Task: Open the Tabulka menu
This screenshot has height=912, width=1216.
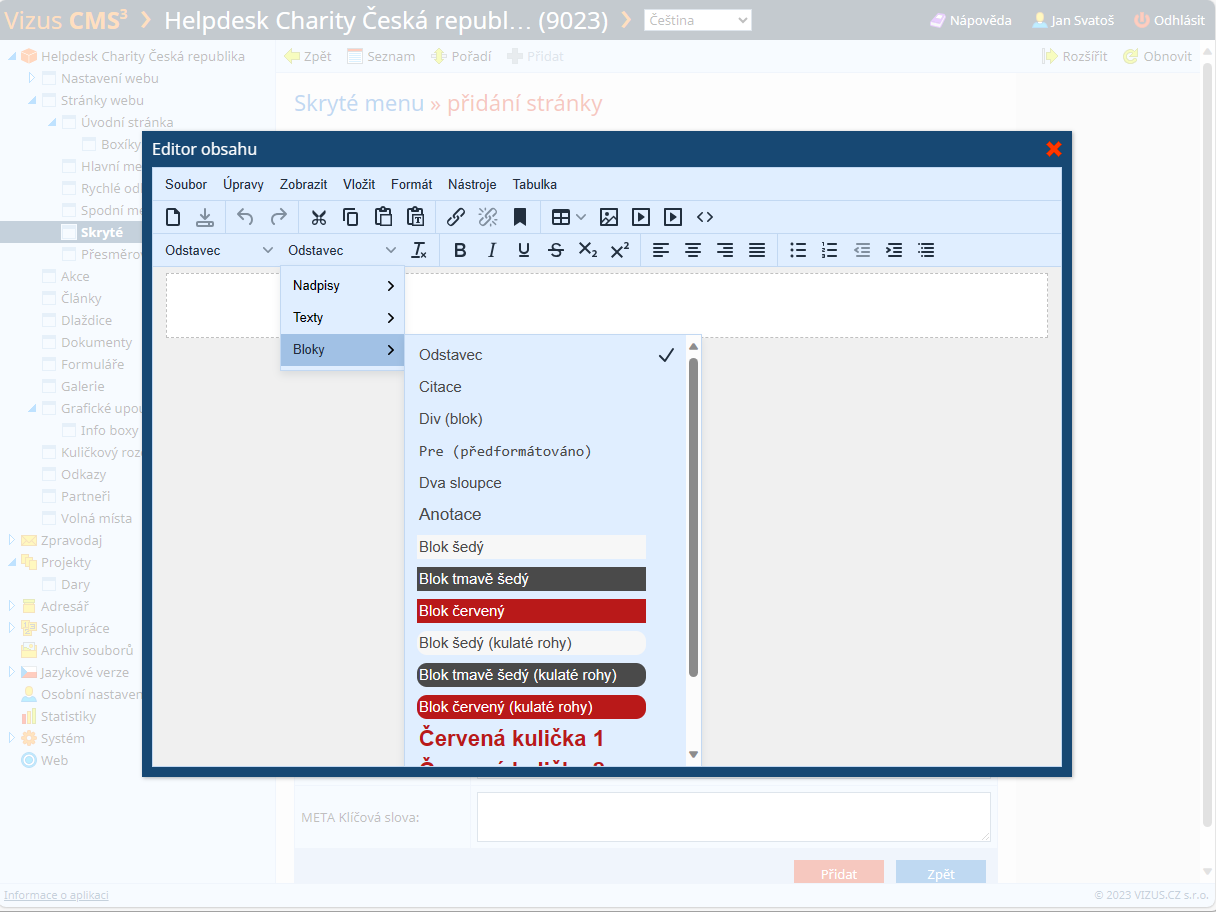Action: (535, 184)
